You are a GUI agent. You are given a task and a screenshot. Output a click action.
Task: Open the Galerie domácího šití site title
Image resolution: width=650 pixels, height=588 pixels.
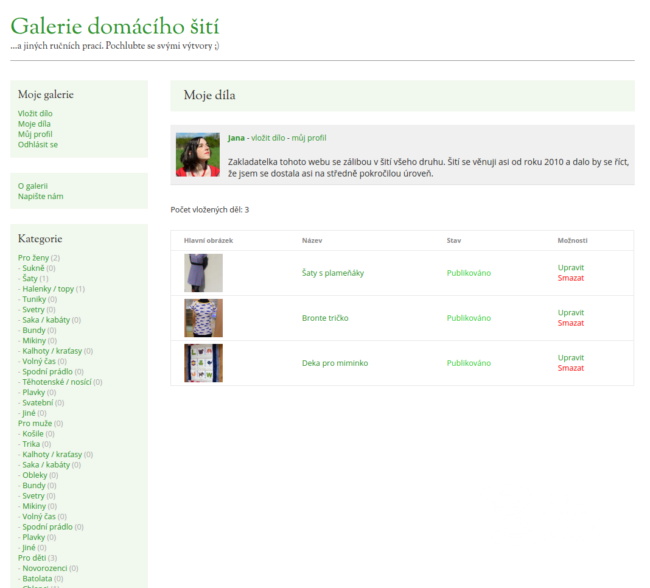[114, 27]
